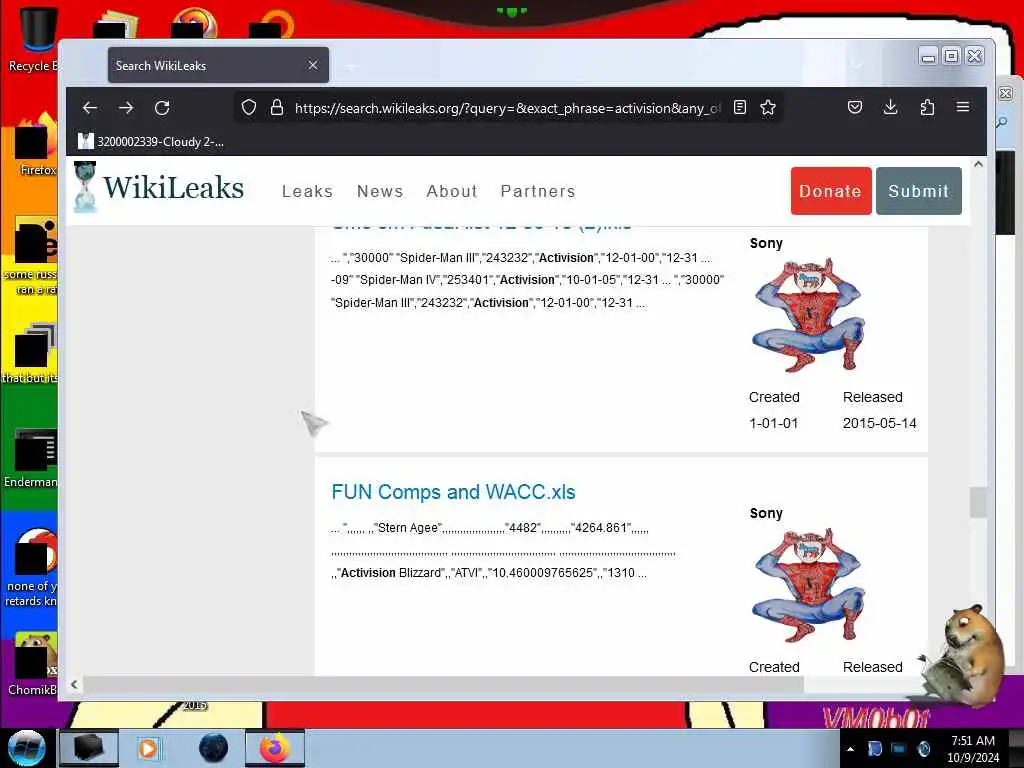Screen dimensions: 1024x768
Task: Open the Windows Start menu
Action: pos(26,748)
